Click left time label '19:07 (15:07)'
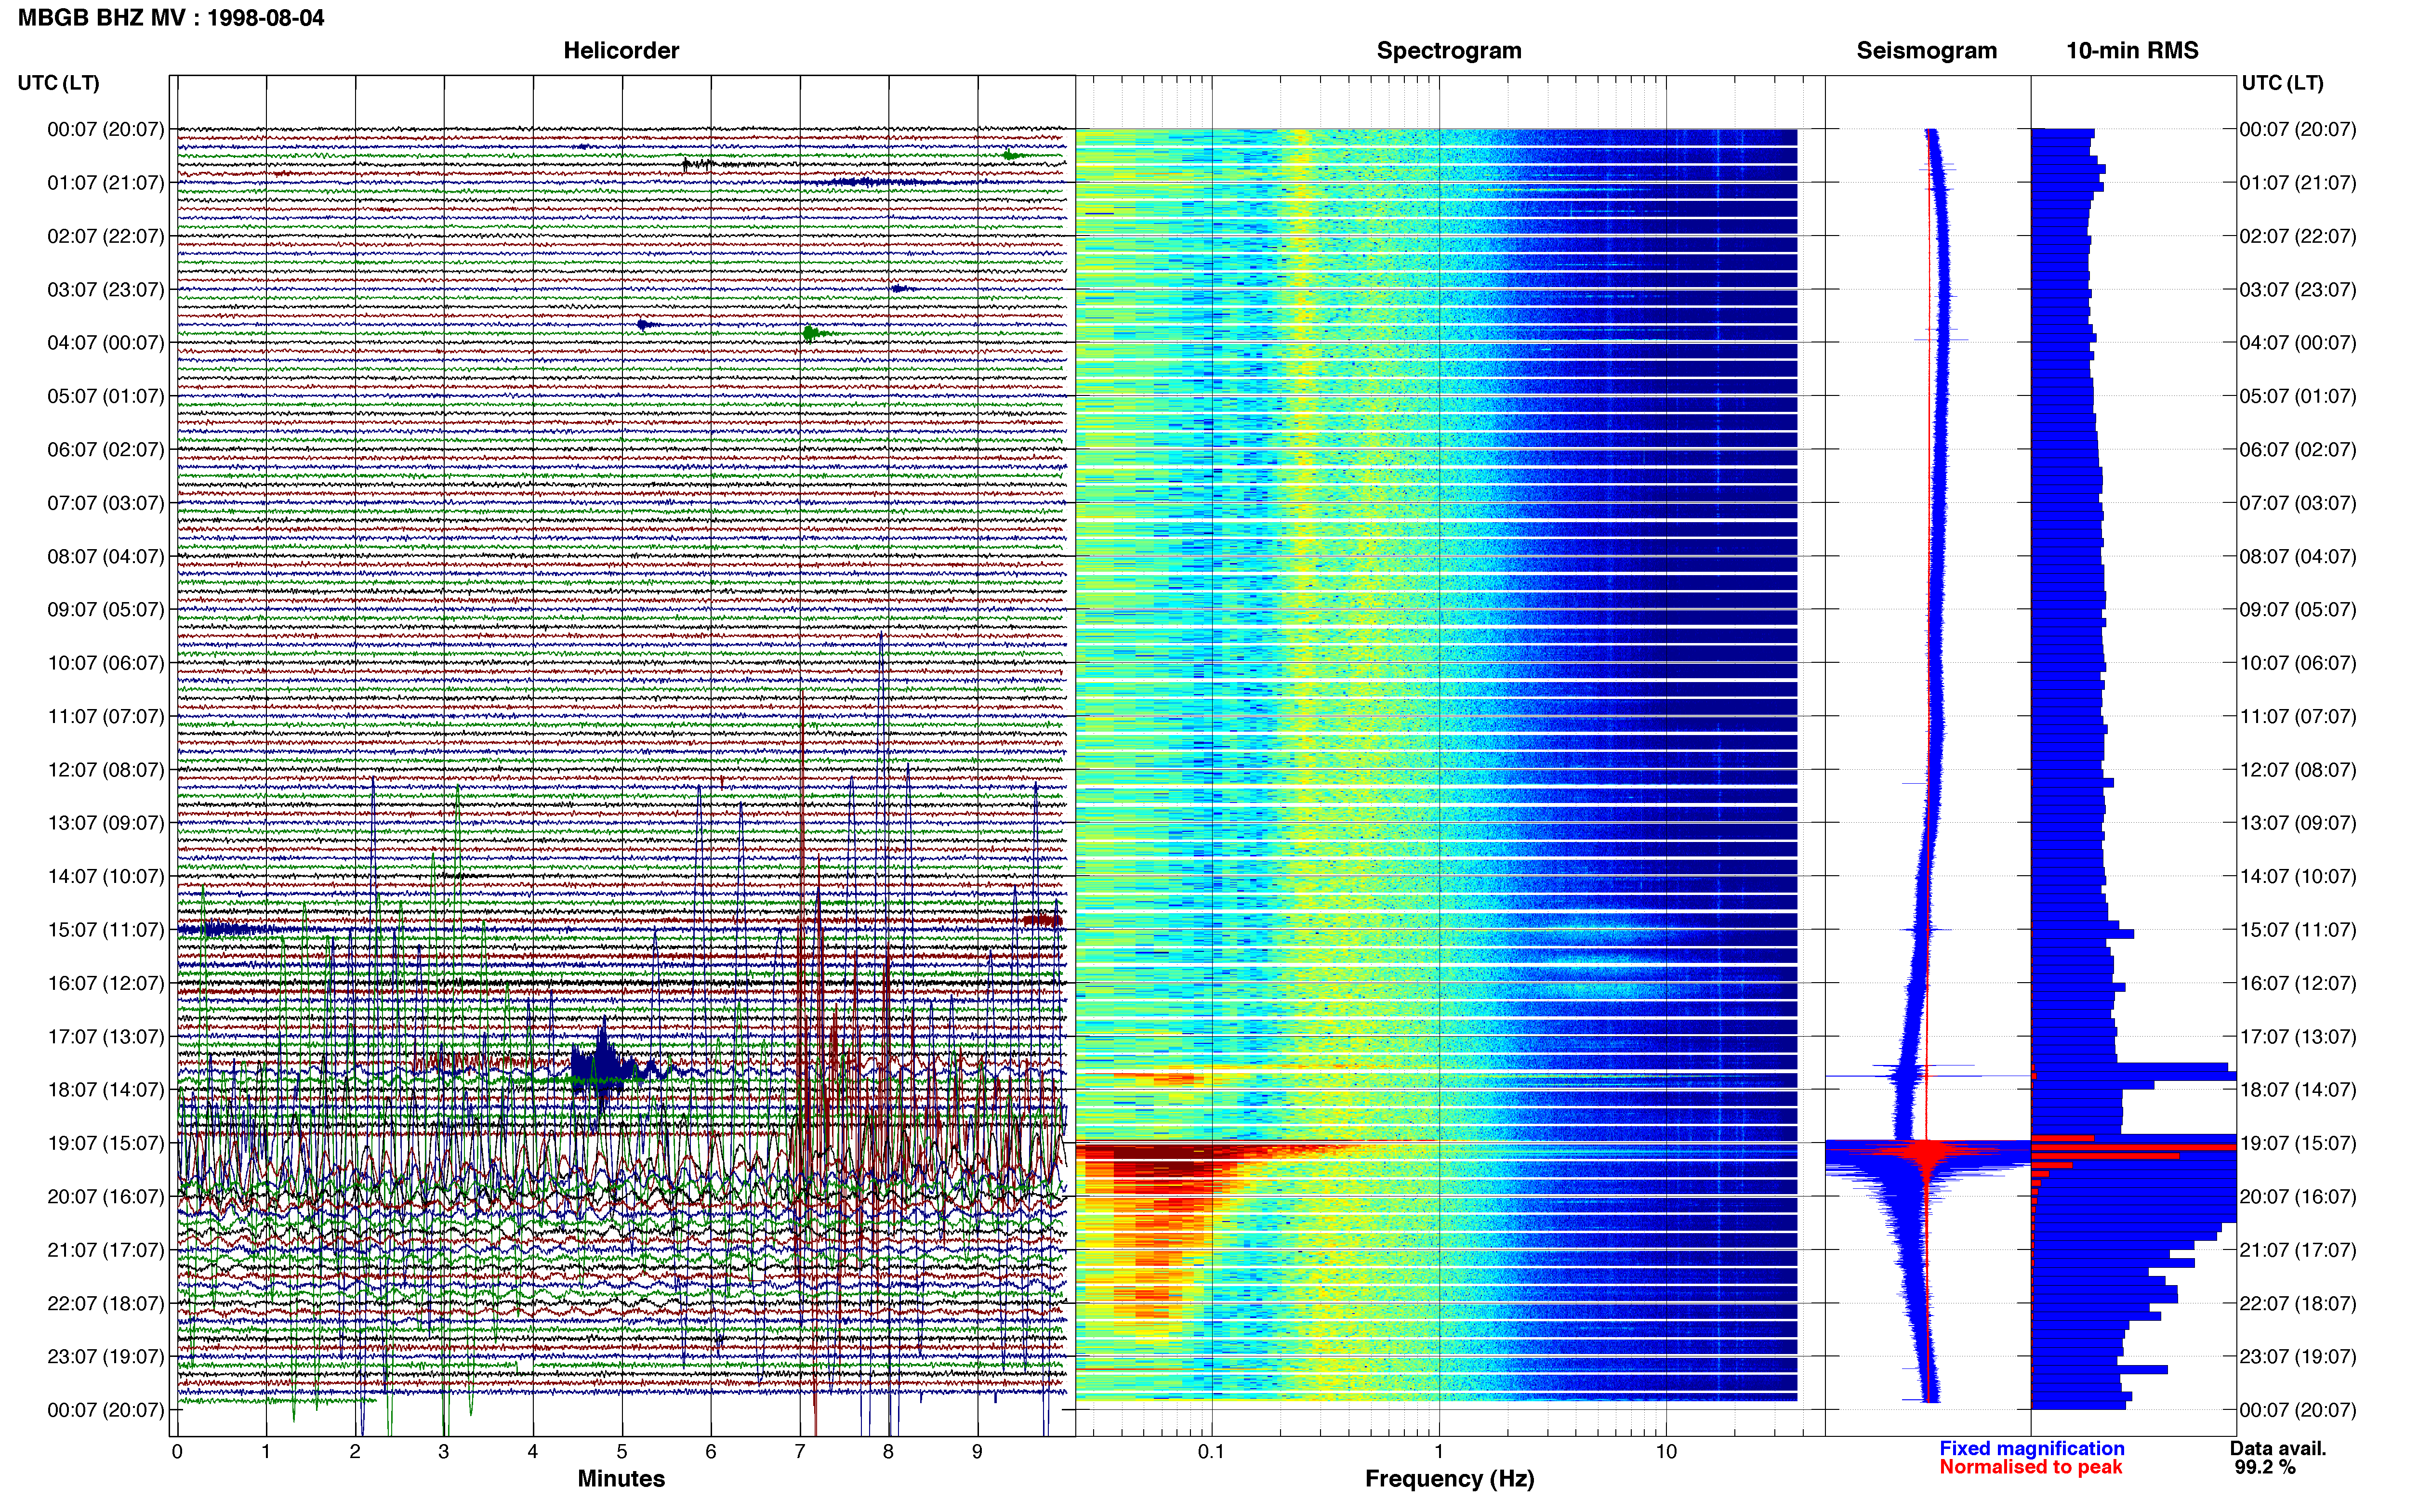 tap(106, 1143)
